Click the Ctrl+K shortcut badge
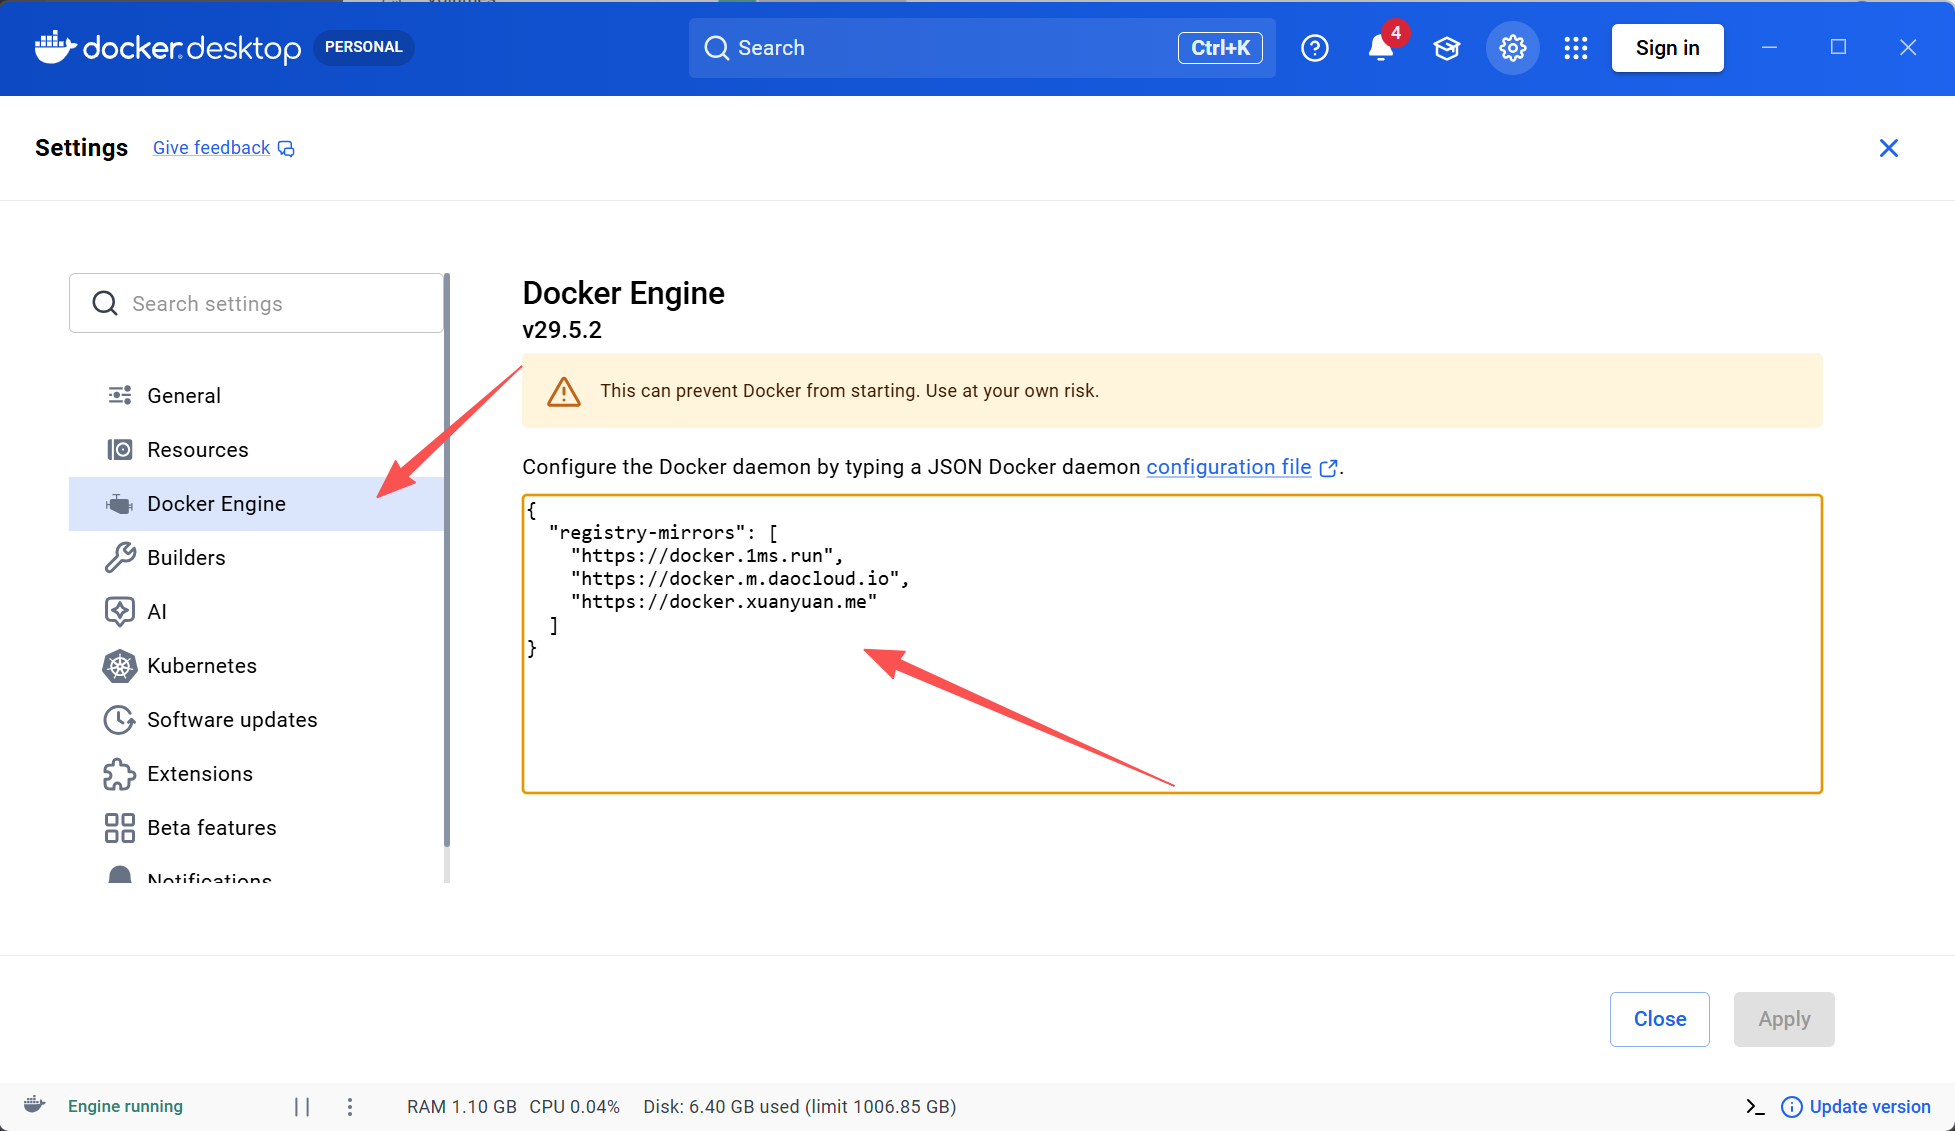Viewport: 1955px width, 1131px height. click(1220, 48)
